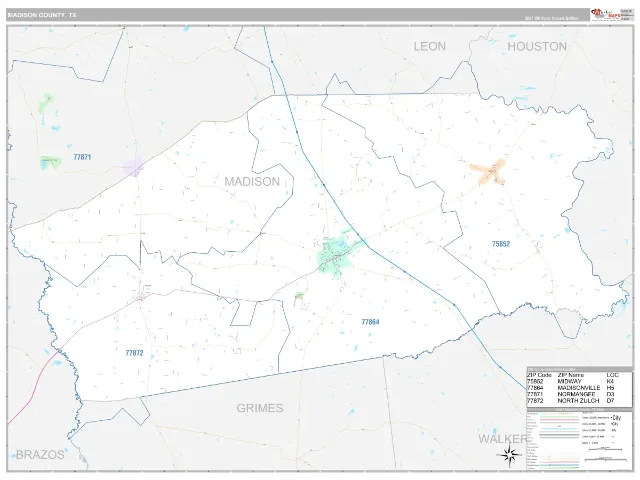Click the BRAZOS county label
This screenshot has width=640, height=480.
(x=40, y=455)
